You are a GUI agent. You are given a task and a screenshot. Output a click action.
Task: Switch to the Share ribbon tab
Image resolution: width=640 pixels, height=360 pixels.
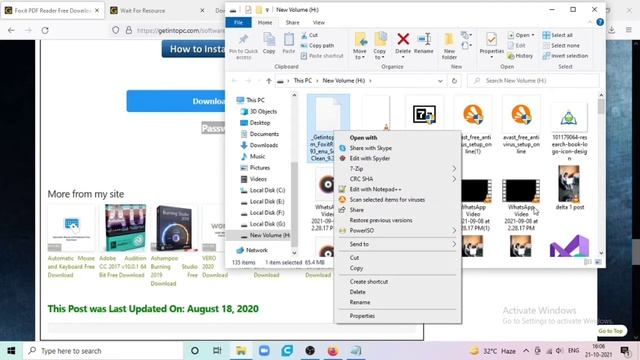(292, 22)
